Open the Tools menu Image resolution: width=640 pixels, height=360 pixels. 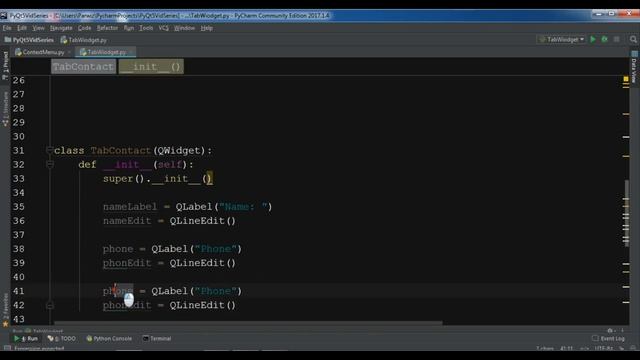pyautogui.click(x=146, y=28)
